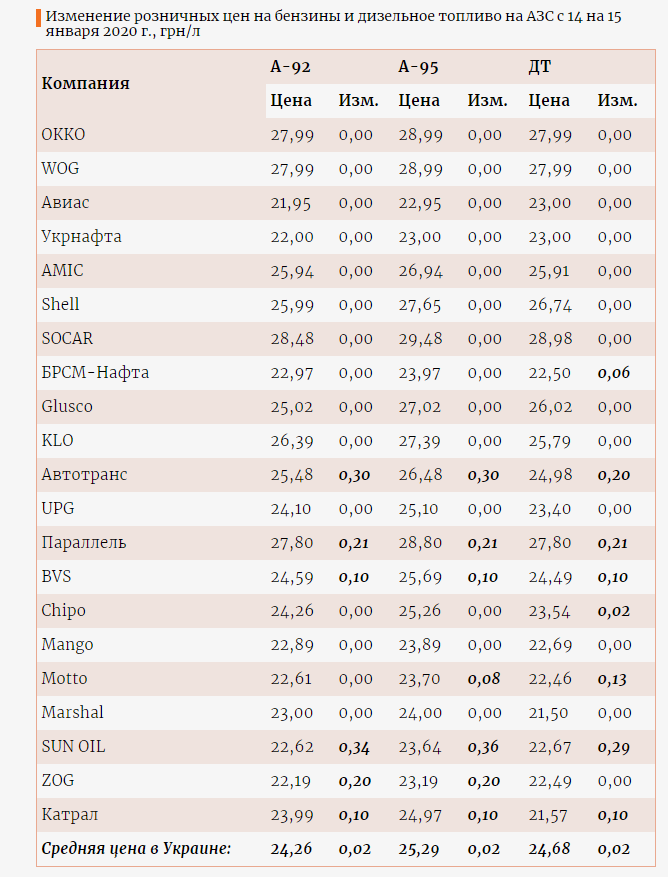
Task: Click the Shell company name
Action: click(x=60, y=304)
